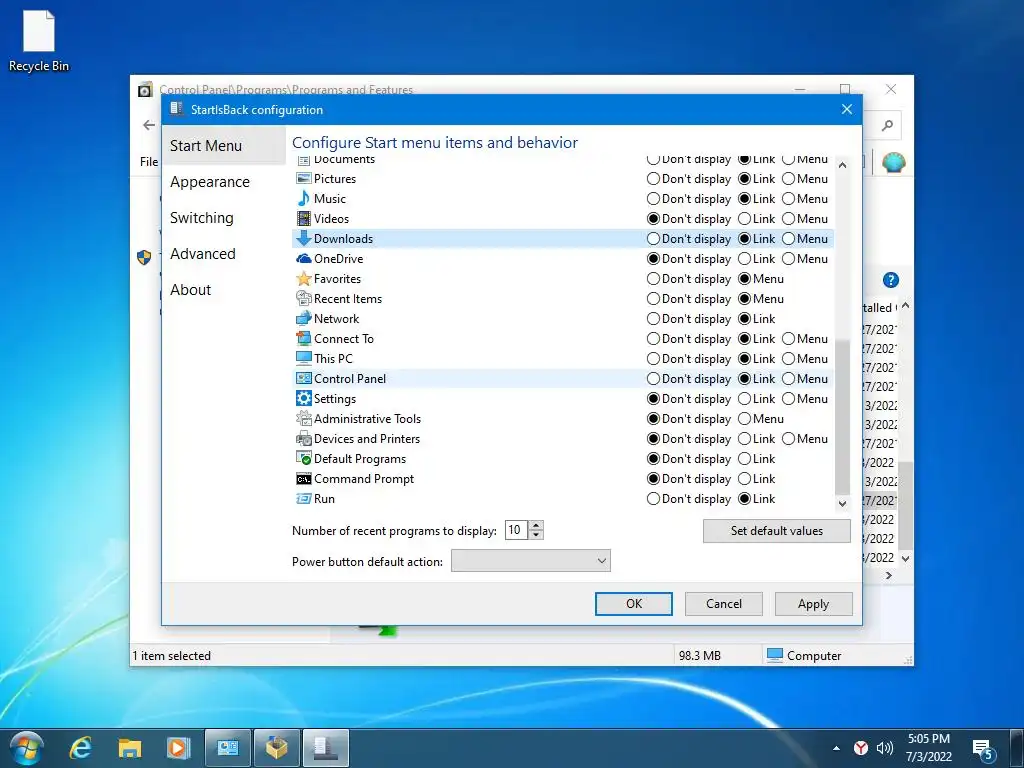
Task: Click the Music note icon
Action: point(303,199)
